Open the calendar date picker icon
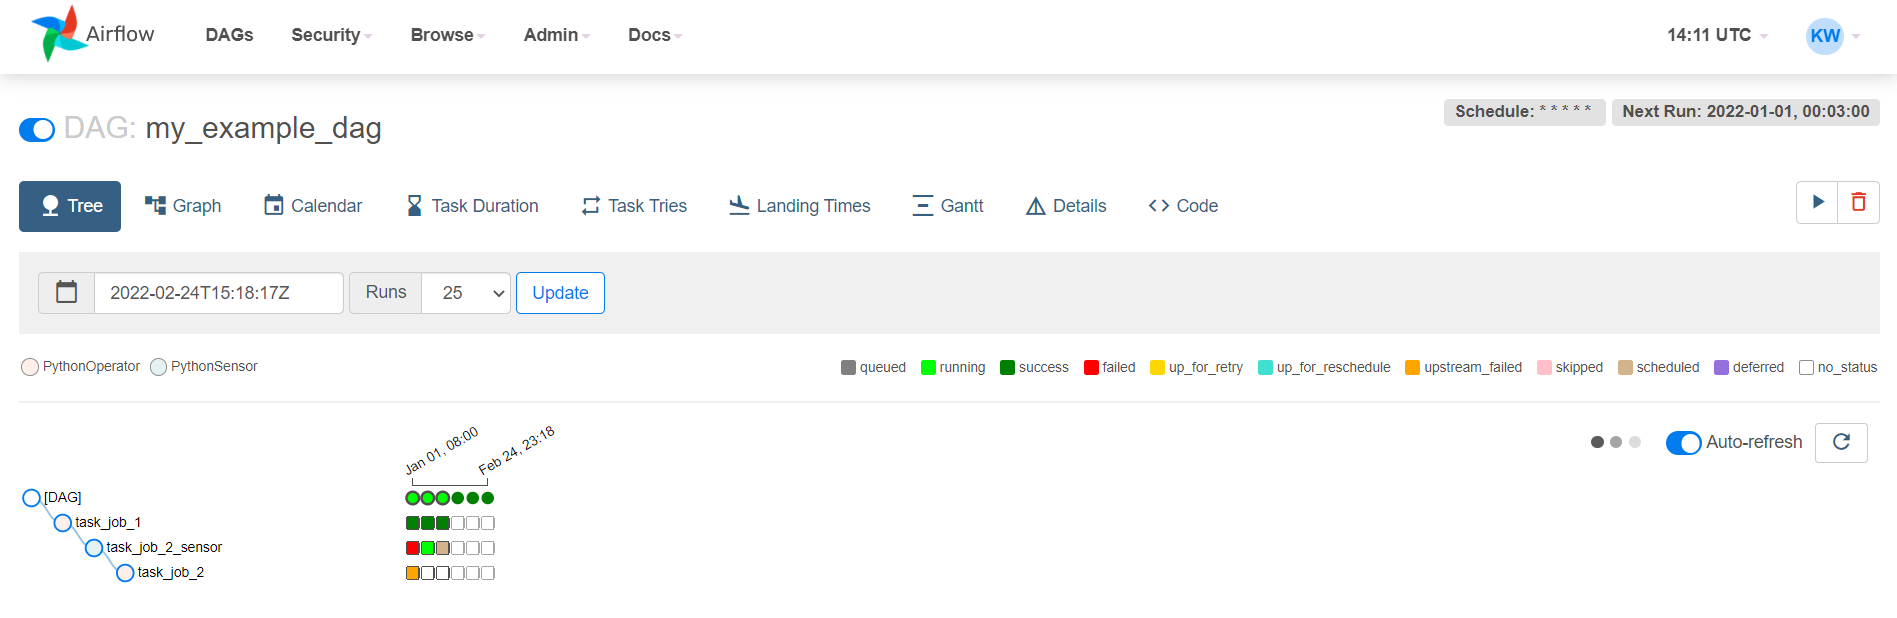This screenshot has height=618, width=1897. click(x=67, y=293)
